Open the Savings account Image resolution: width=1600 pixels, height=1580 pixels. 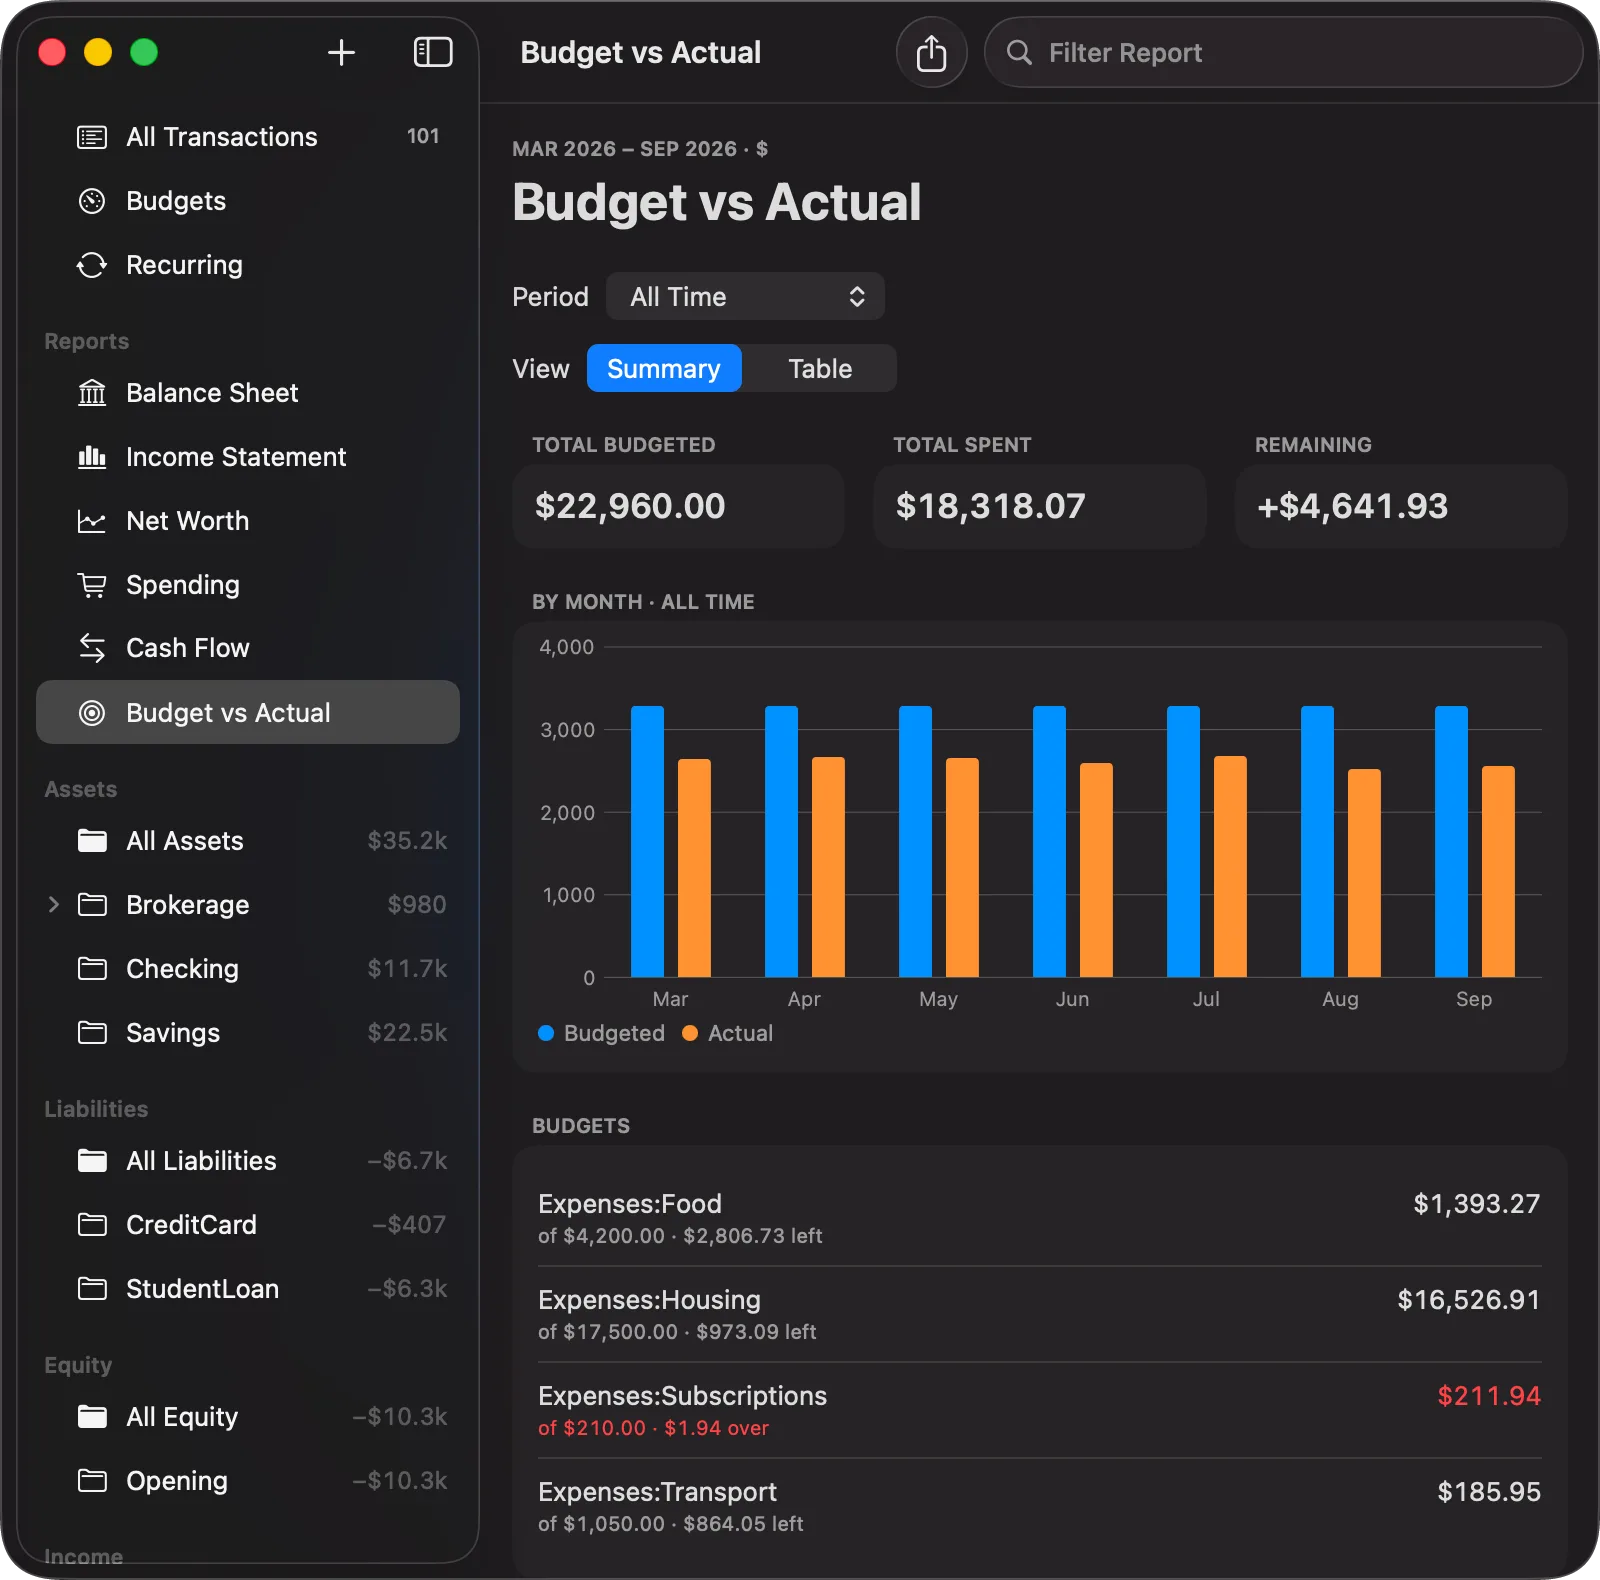[248, 1033]
